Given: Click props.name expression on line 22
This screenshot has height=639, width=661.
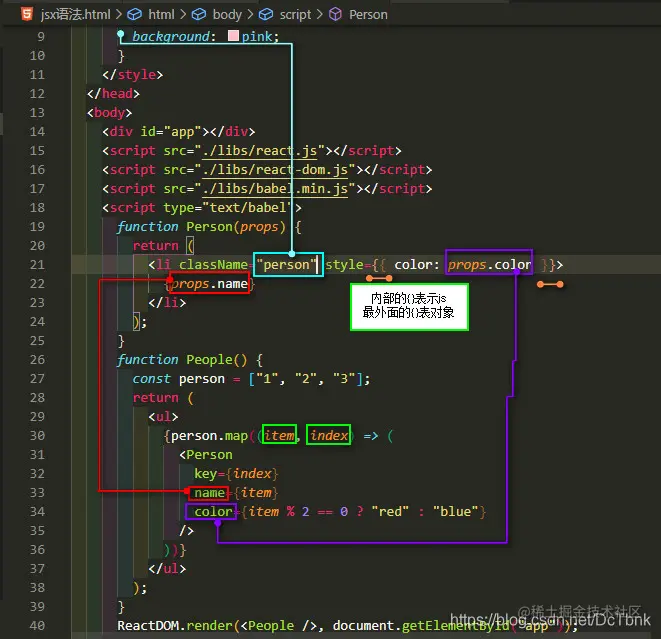Looking at the screenshot, I should click(210, 284).
